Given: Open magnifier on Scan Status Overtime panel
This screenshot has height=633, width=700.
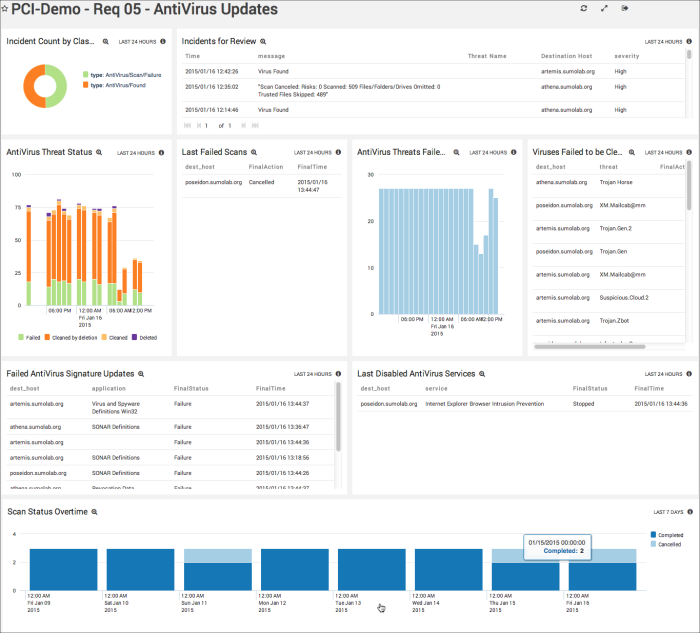Looking at the screenshot, I should pyautogui.click(x=94, y=511).
